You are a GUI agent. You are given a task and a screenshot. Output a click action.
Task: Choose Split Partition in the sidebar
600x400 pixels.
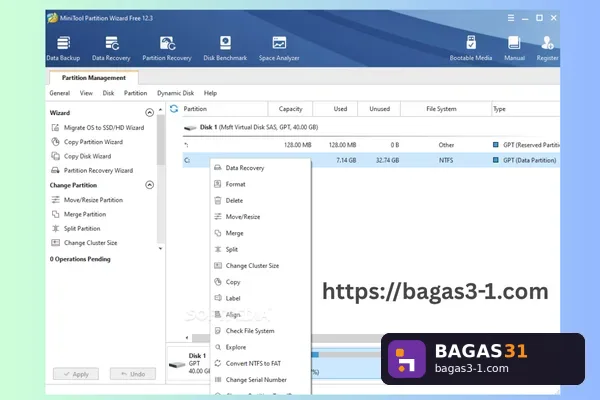[76, 229]
